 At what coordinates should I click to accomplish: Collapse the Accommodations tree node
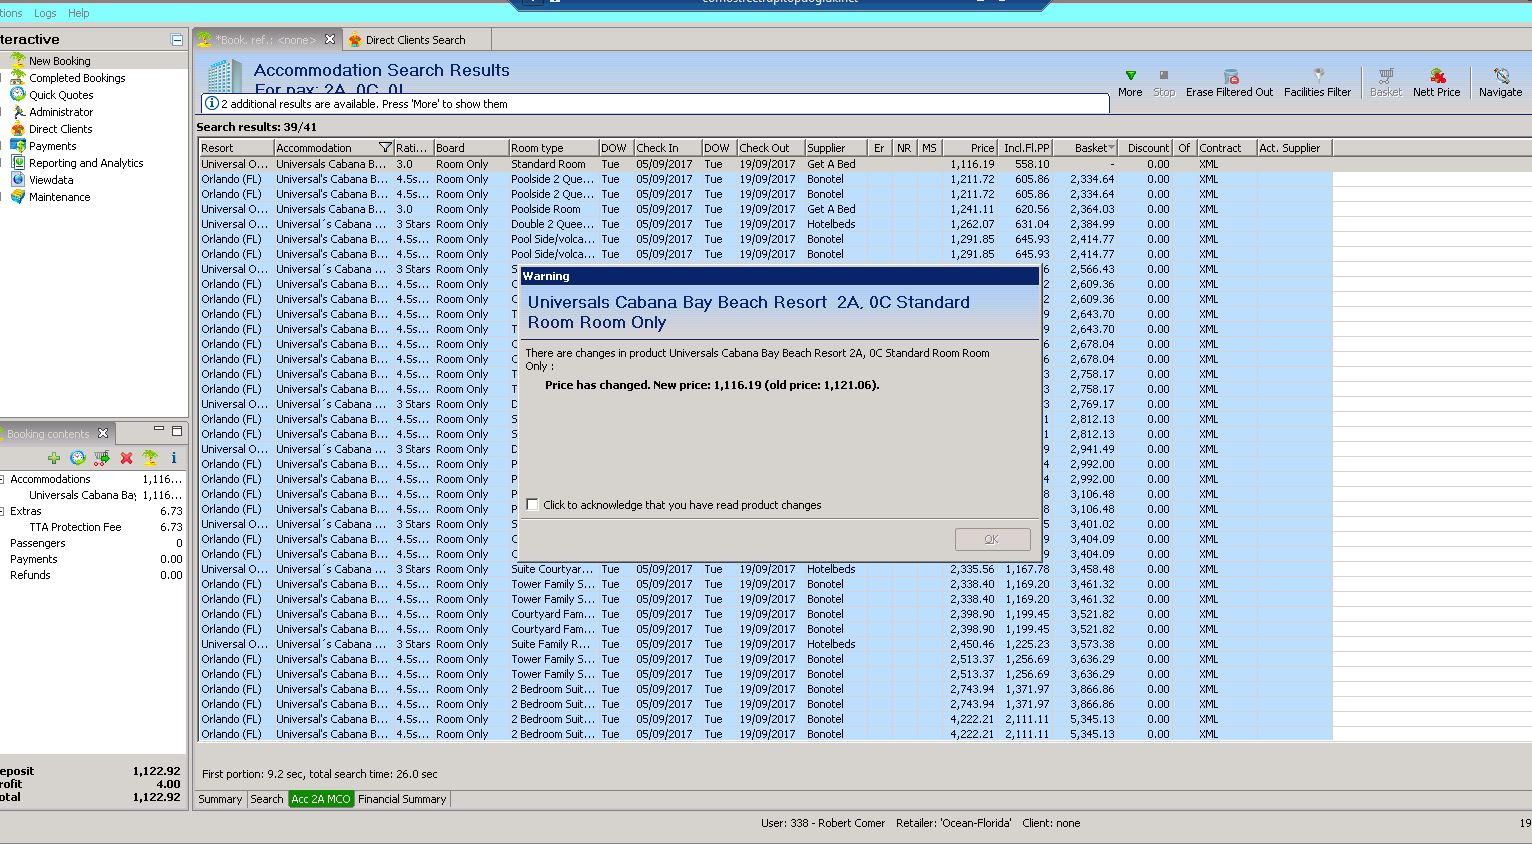pyautogui.click(x=3, y=480)
